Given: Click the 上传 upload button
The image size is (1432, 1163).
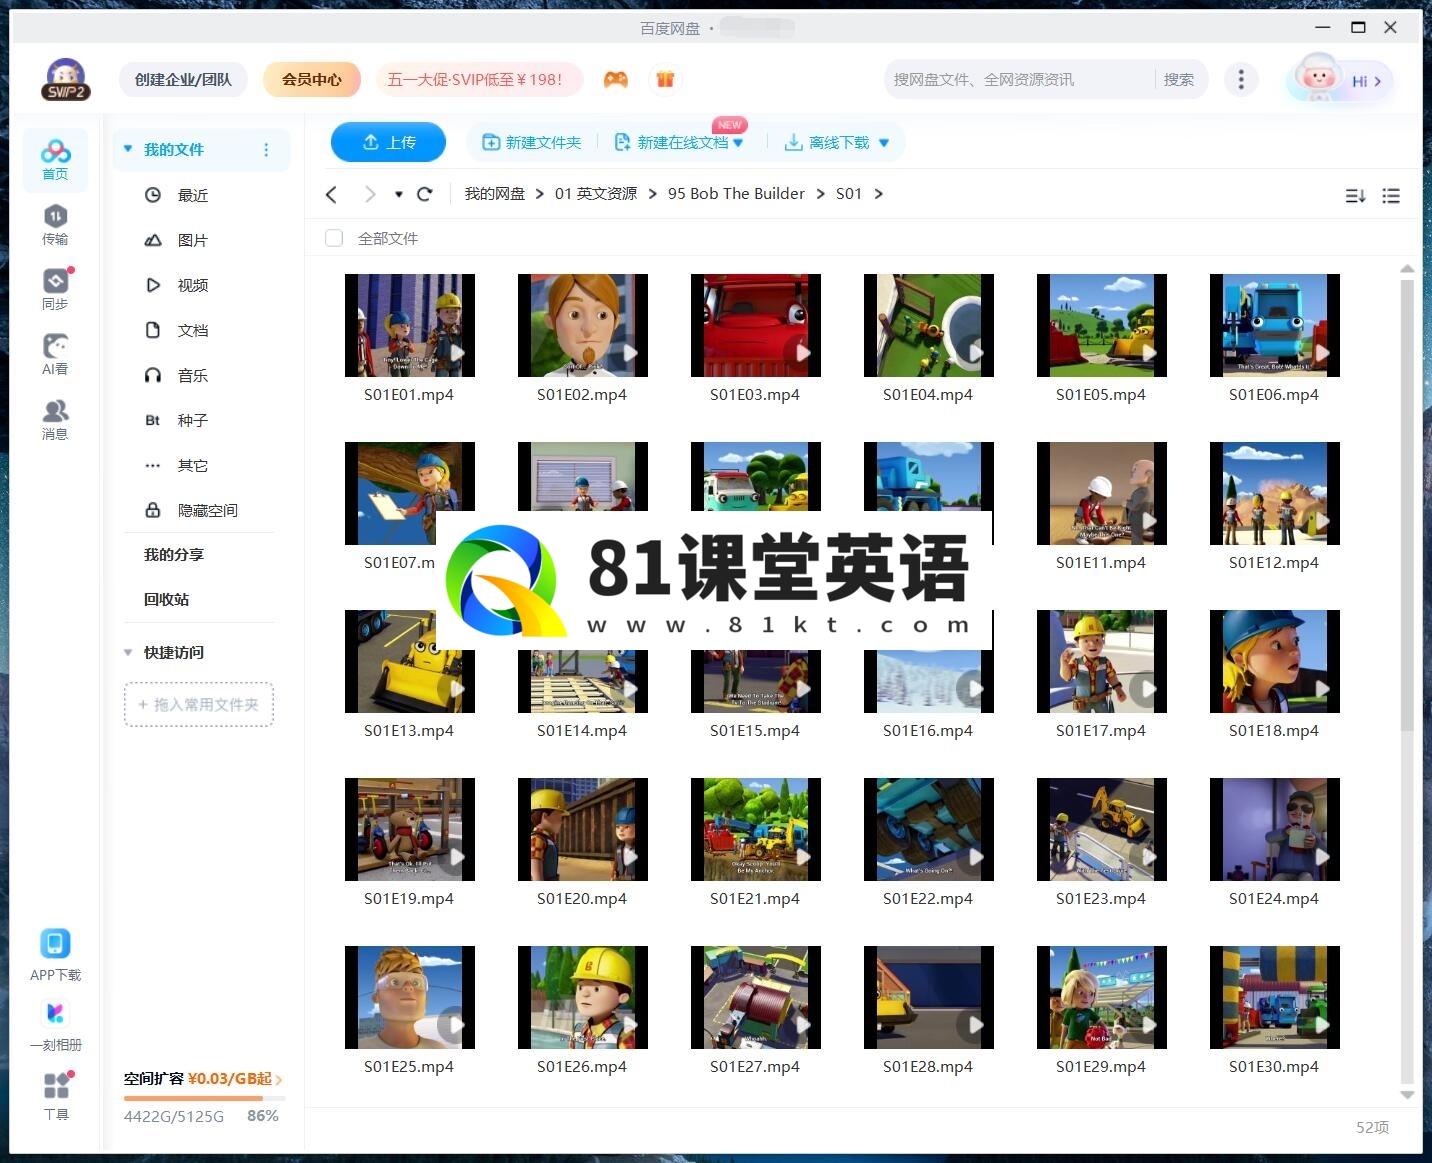Looking at the screenshot, I should [x=388, y=142].
